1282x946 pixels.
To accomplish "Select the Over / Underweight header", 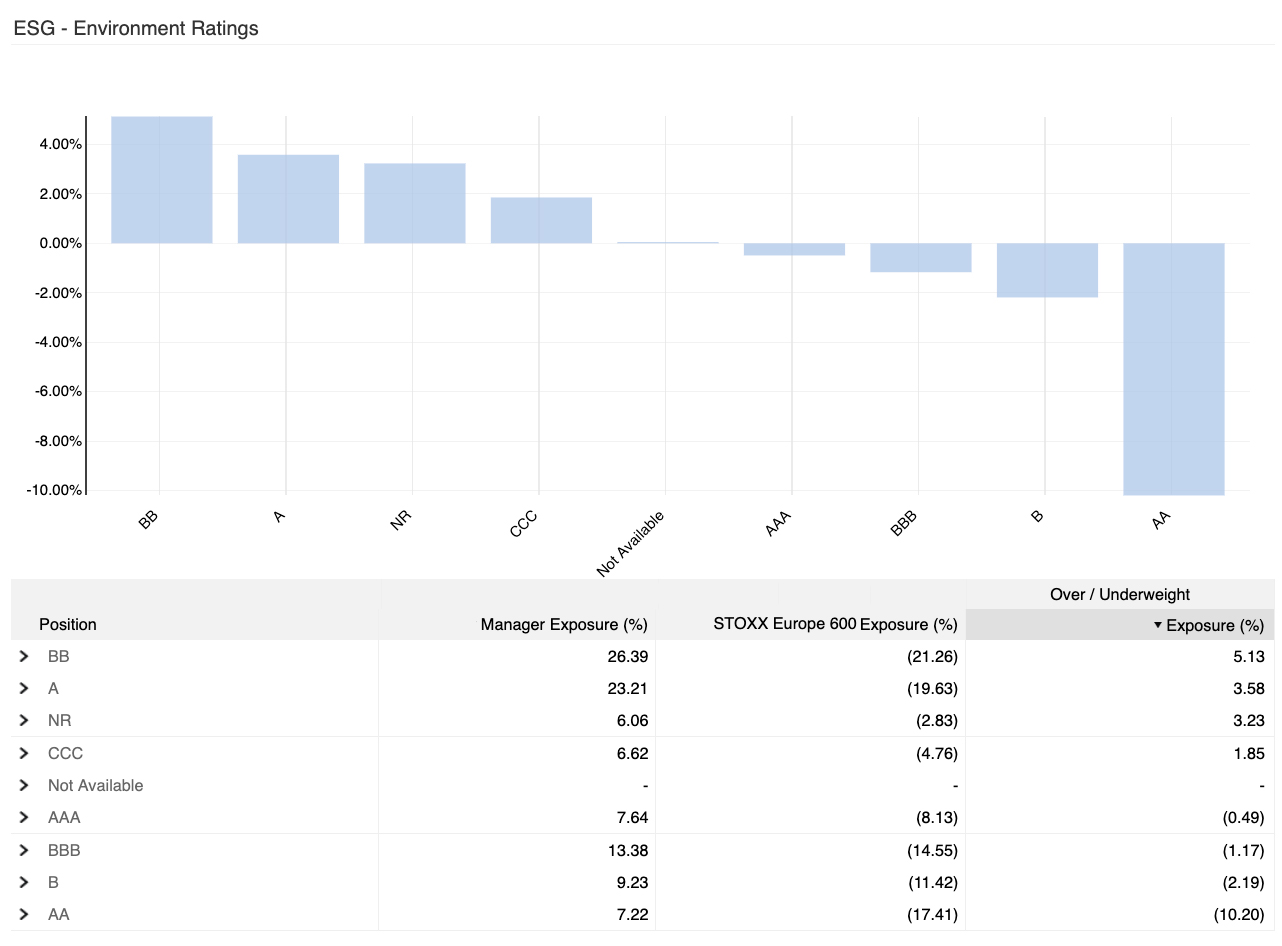I will click(1118, 594).
